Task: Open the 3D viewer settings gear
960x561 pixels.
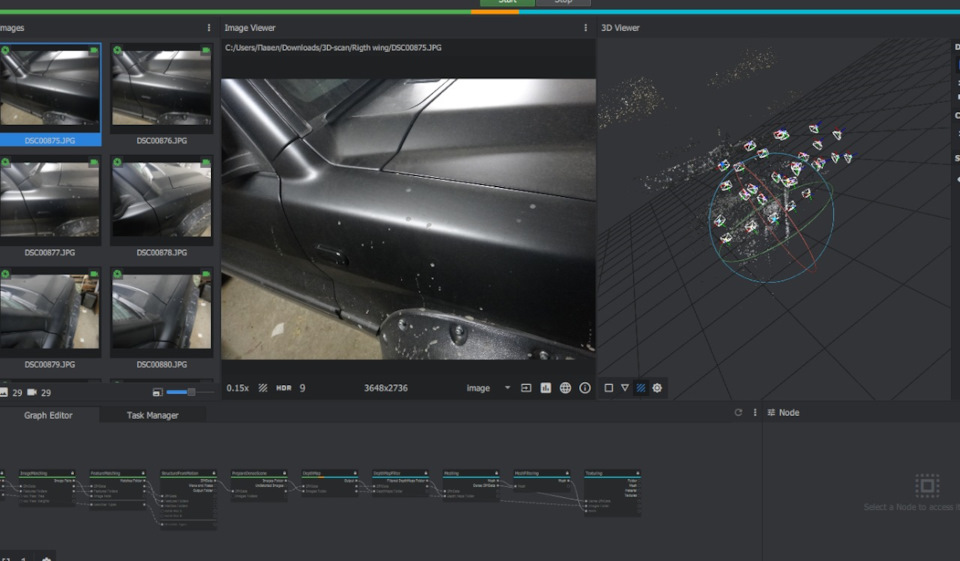Action: pos(657,388)
